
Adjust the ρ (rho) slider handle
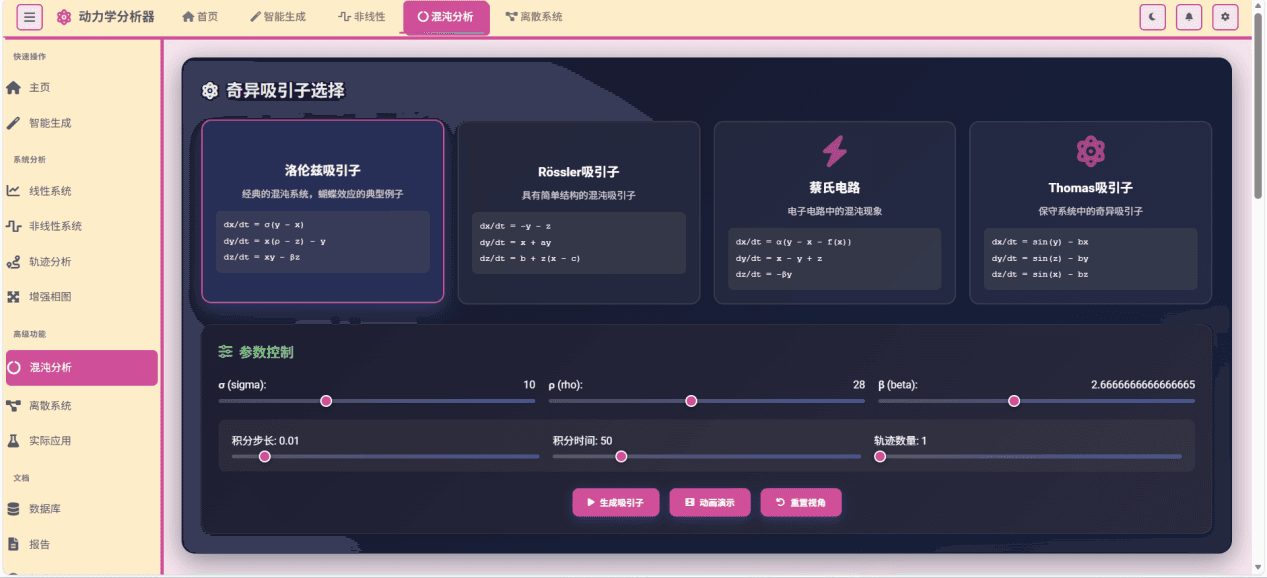[x=691, y=401]
